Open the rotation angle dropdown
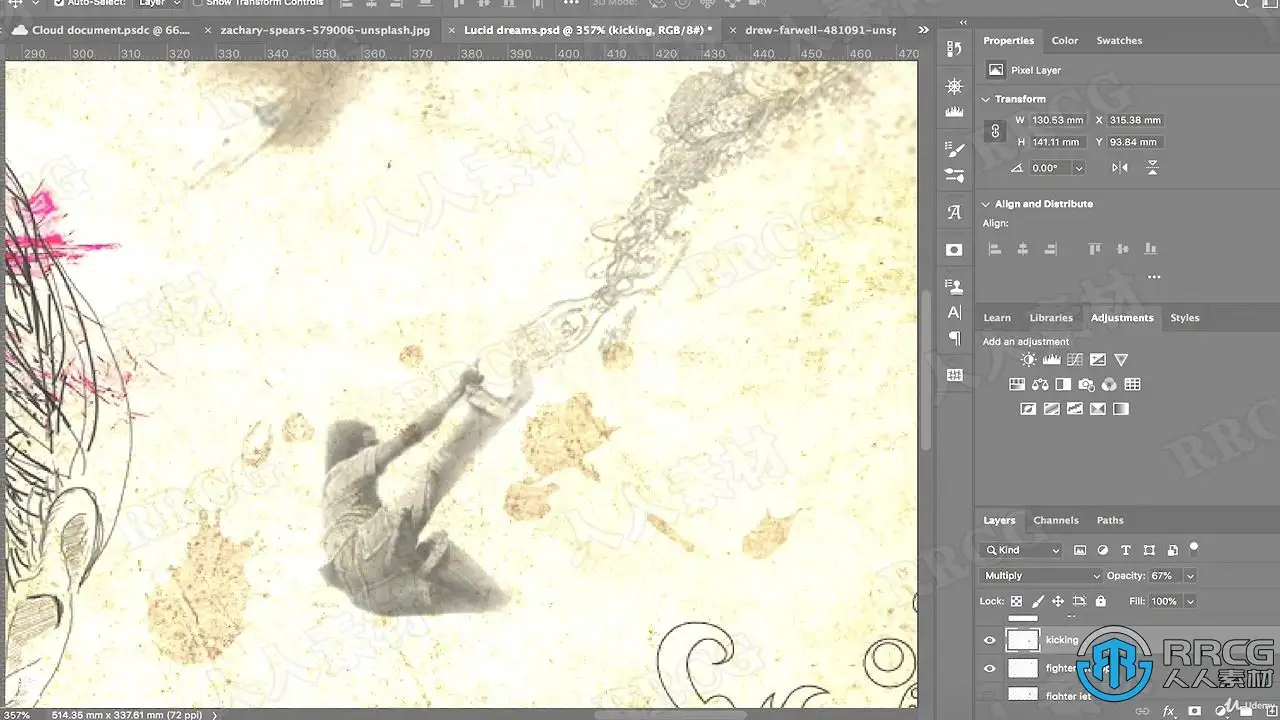This screenshot has width=1280, height=720. point(1078,168)
